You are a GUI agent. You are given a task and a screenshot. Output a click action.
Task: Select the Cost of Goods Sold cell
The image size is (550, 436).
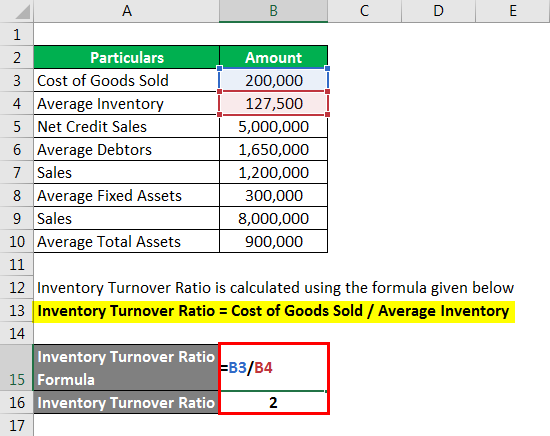pyautogui.click(x=127, y=80)
